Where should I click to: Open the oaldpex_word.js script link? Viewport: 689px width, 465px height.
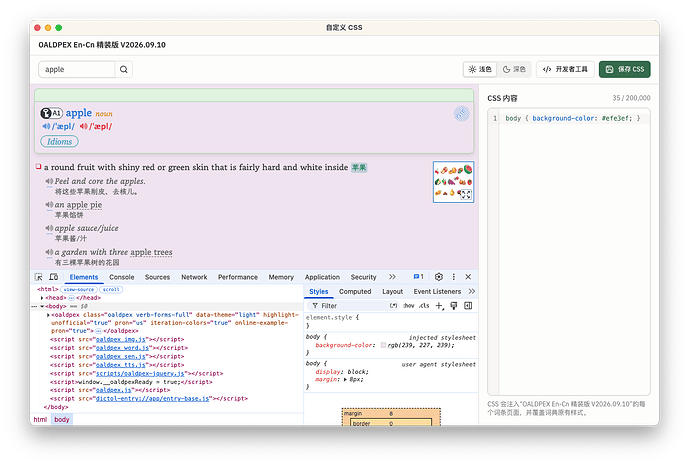[122, 348]
